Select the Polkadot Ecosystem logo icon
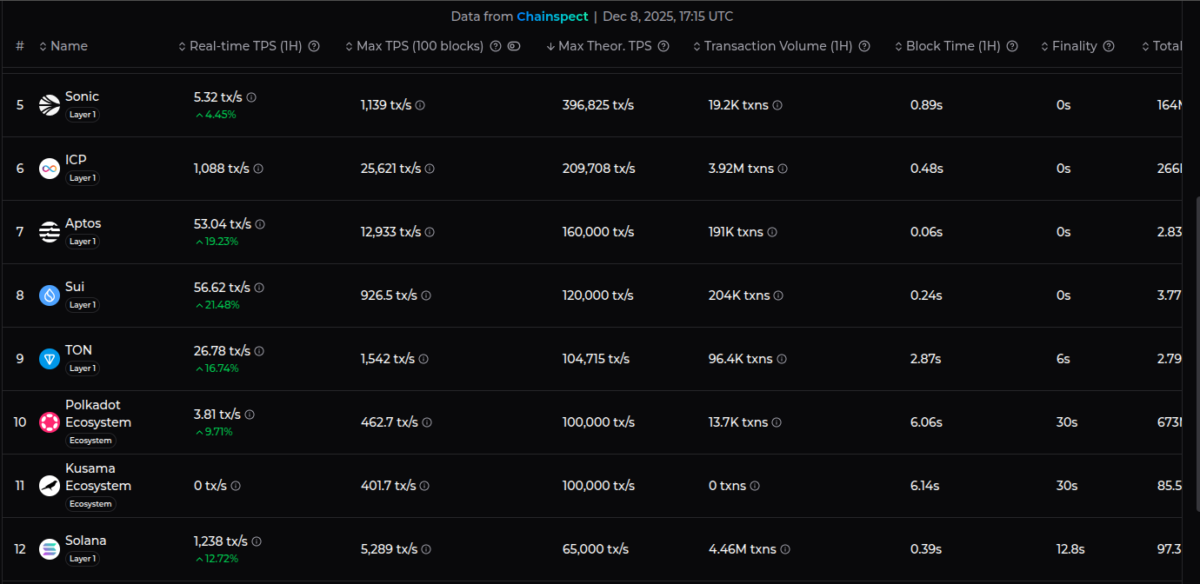The image size is (1200, 584). (x=47, y=422)
